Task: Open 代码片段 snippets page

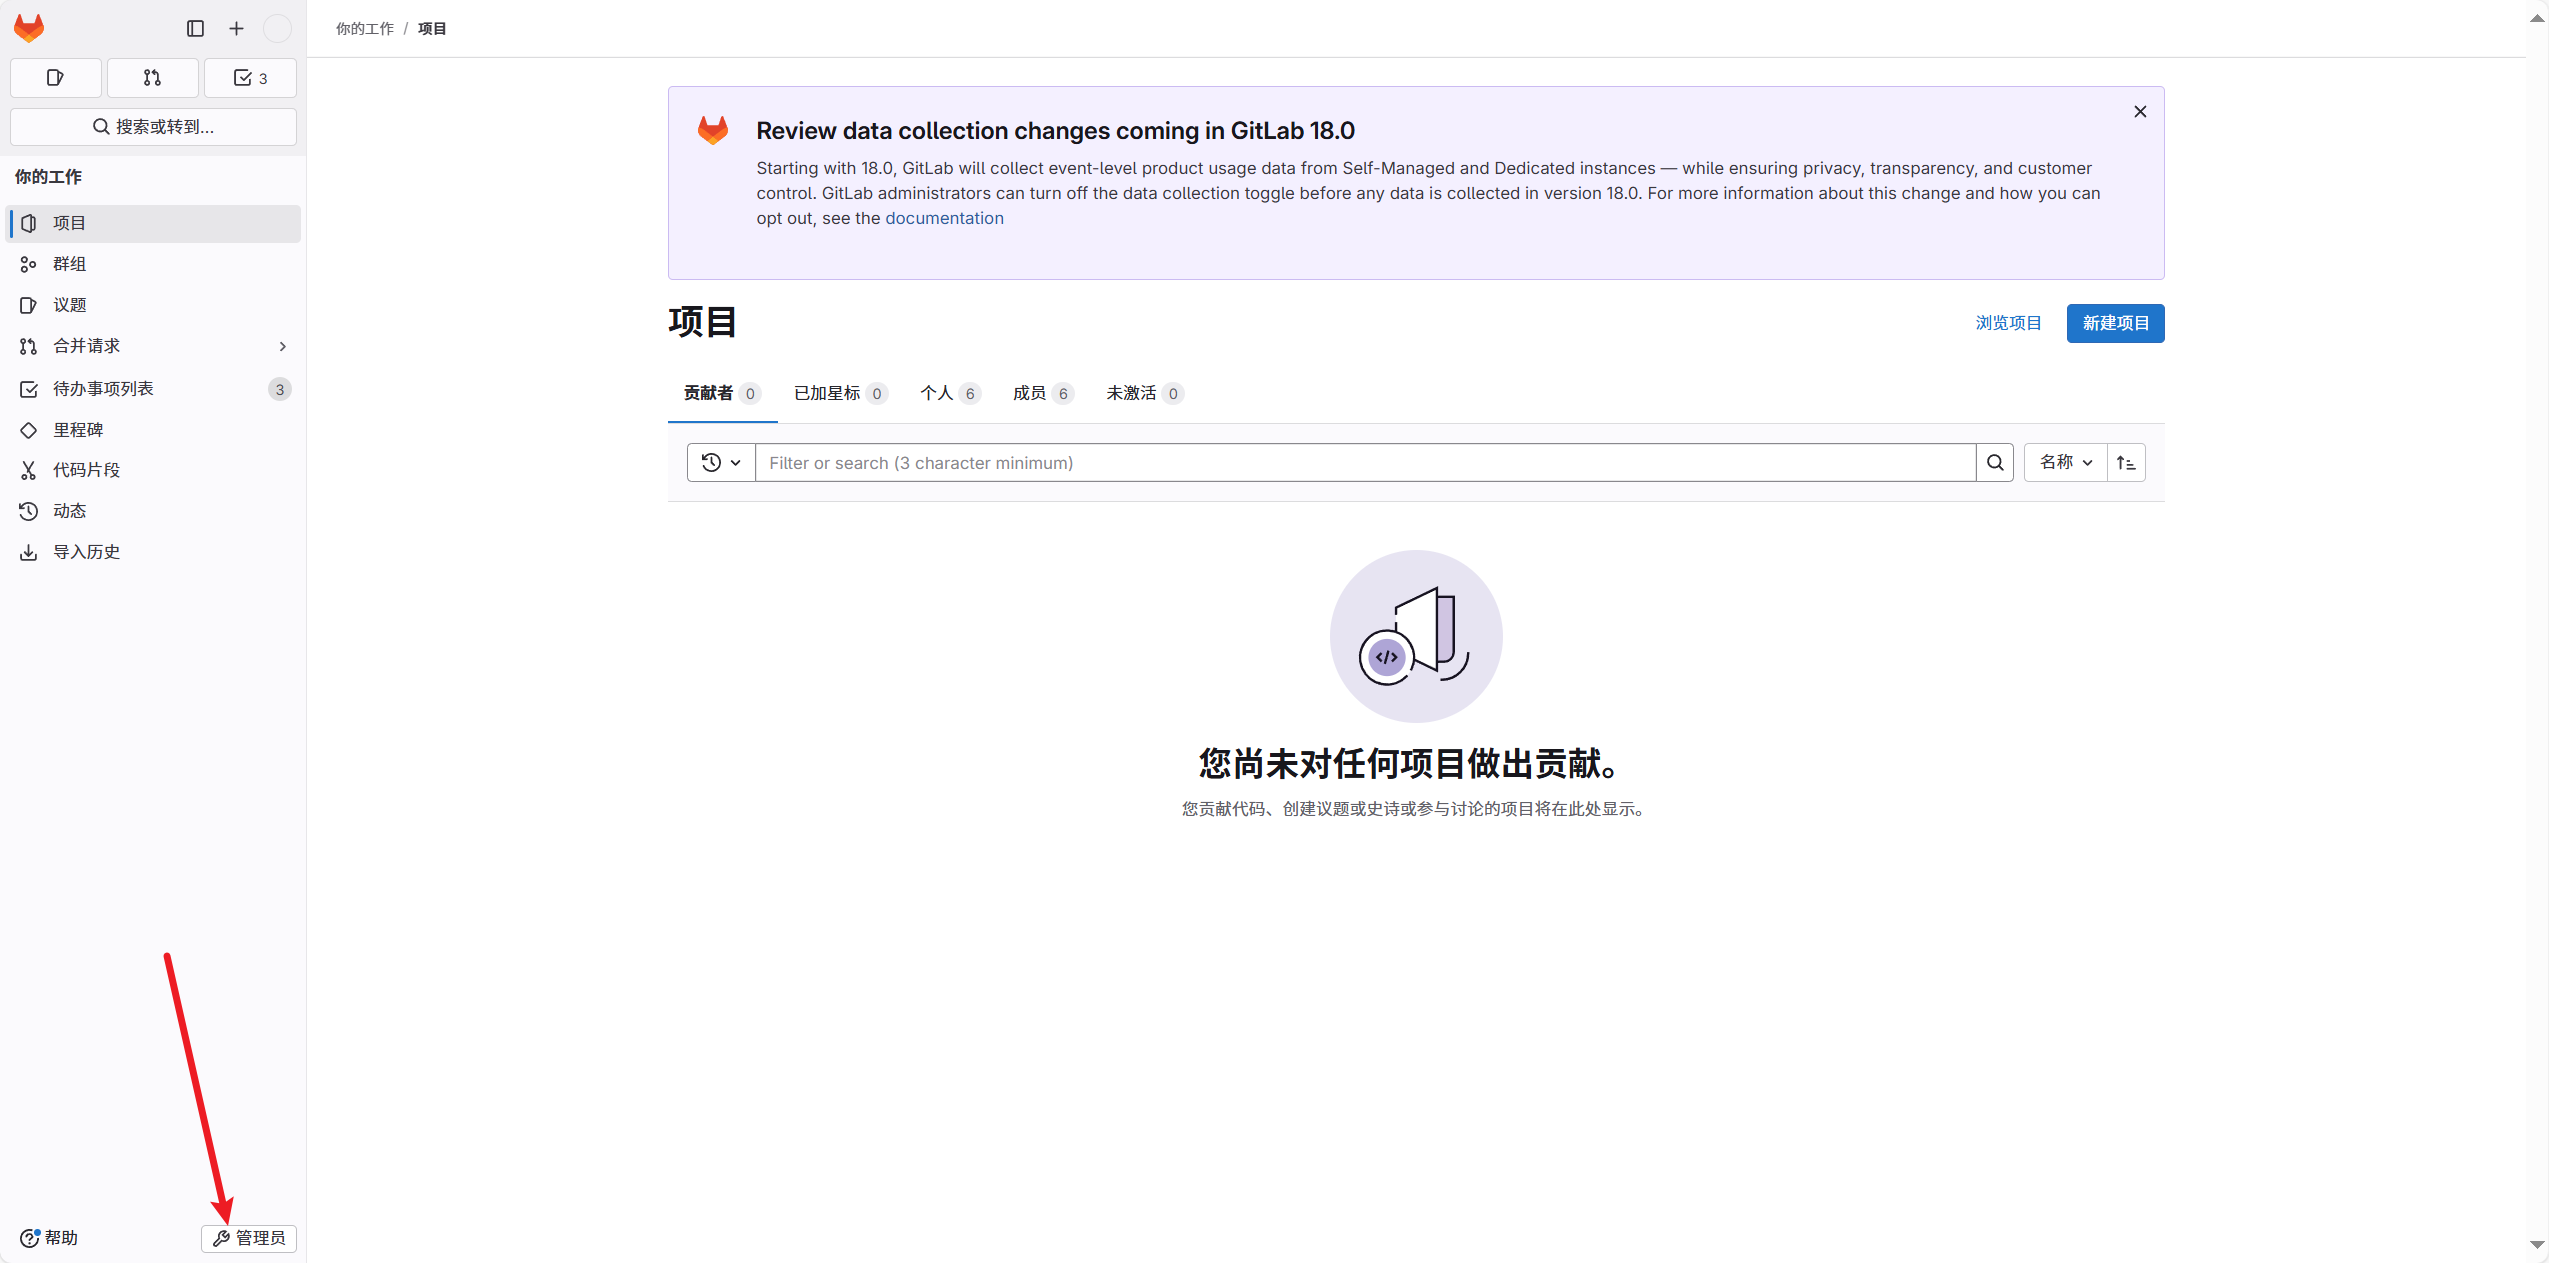Action: click(x=86, y=469)
